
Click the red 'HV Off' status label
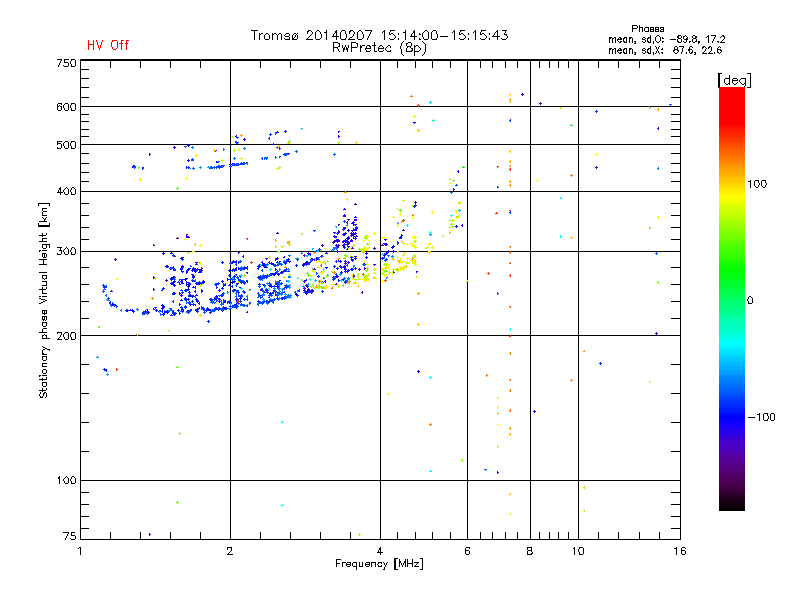point(108,45)
